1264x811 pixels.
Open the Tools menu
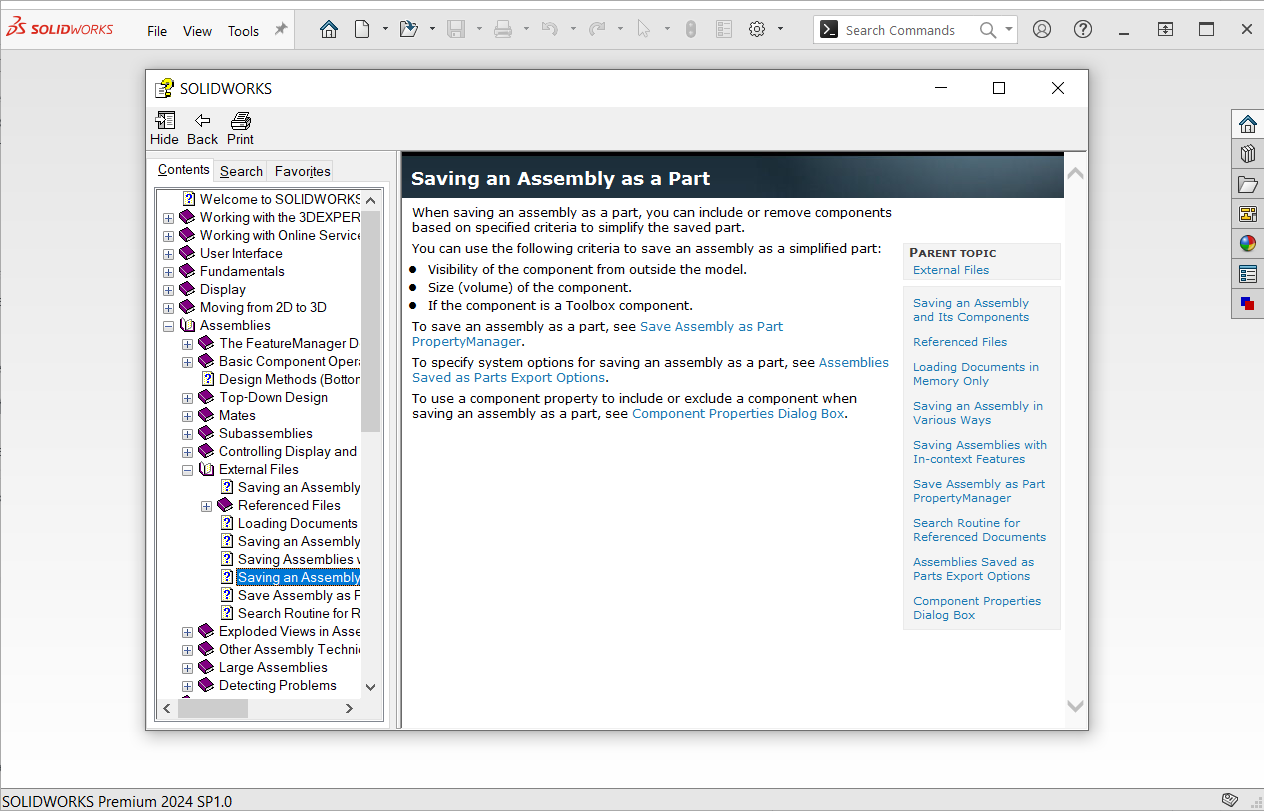point(243,30)
